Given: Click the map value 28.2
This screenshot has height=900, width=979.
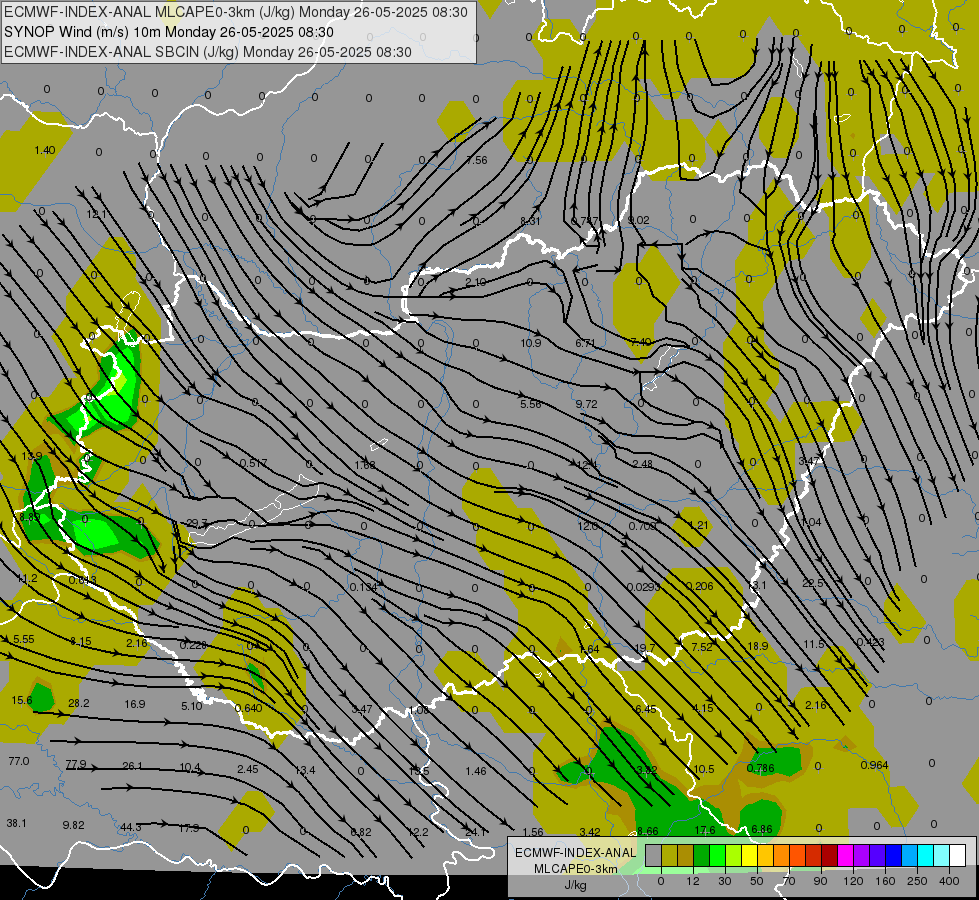Looking at the screenshot, I should [x=79, y=703].
